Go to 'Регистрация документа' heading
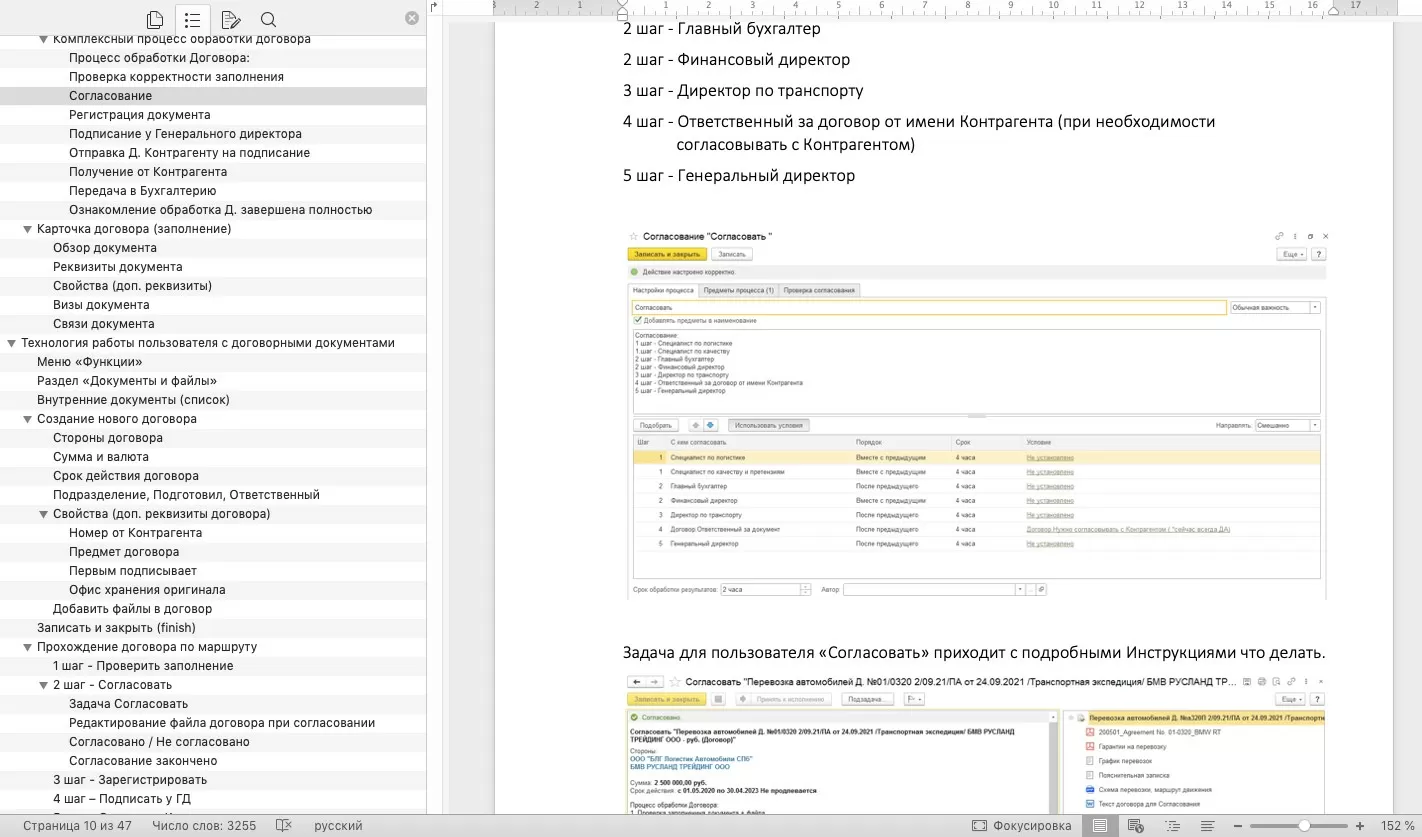Image resolution: width=1422 pixels, height=837 pixels. pyautogui.click(x=139, y=115)
